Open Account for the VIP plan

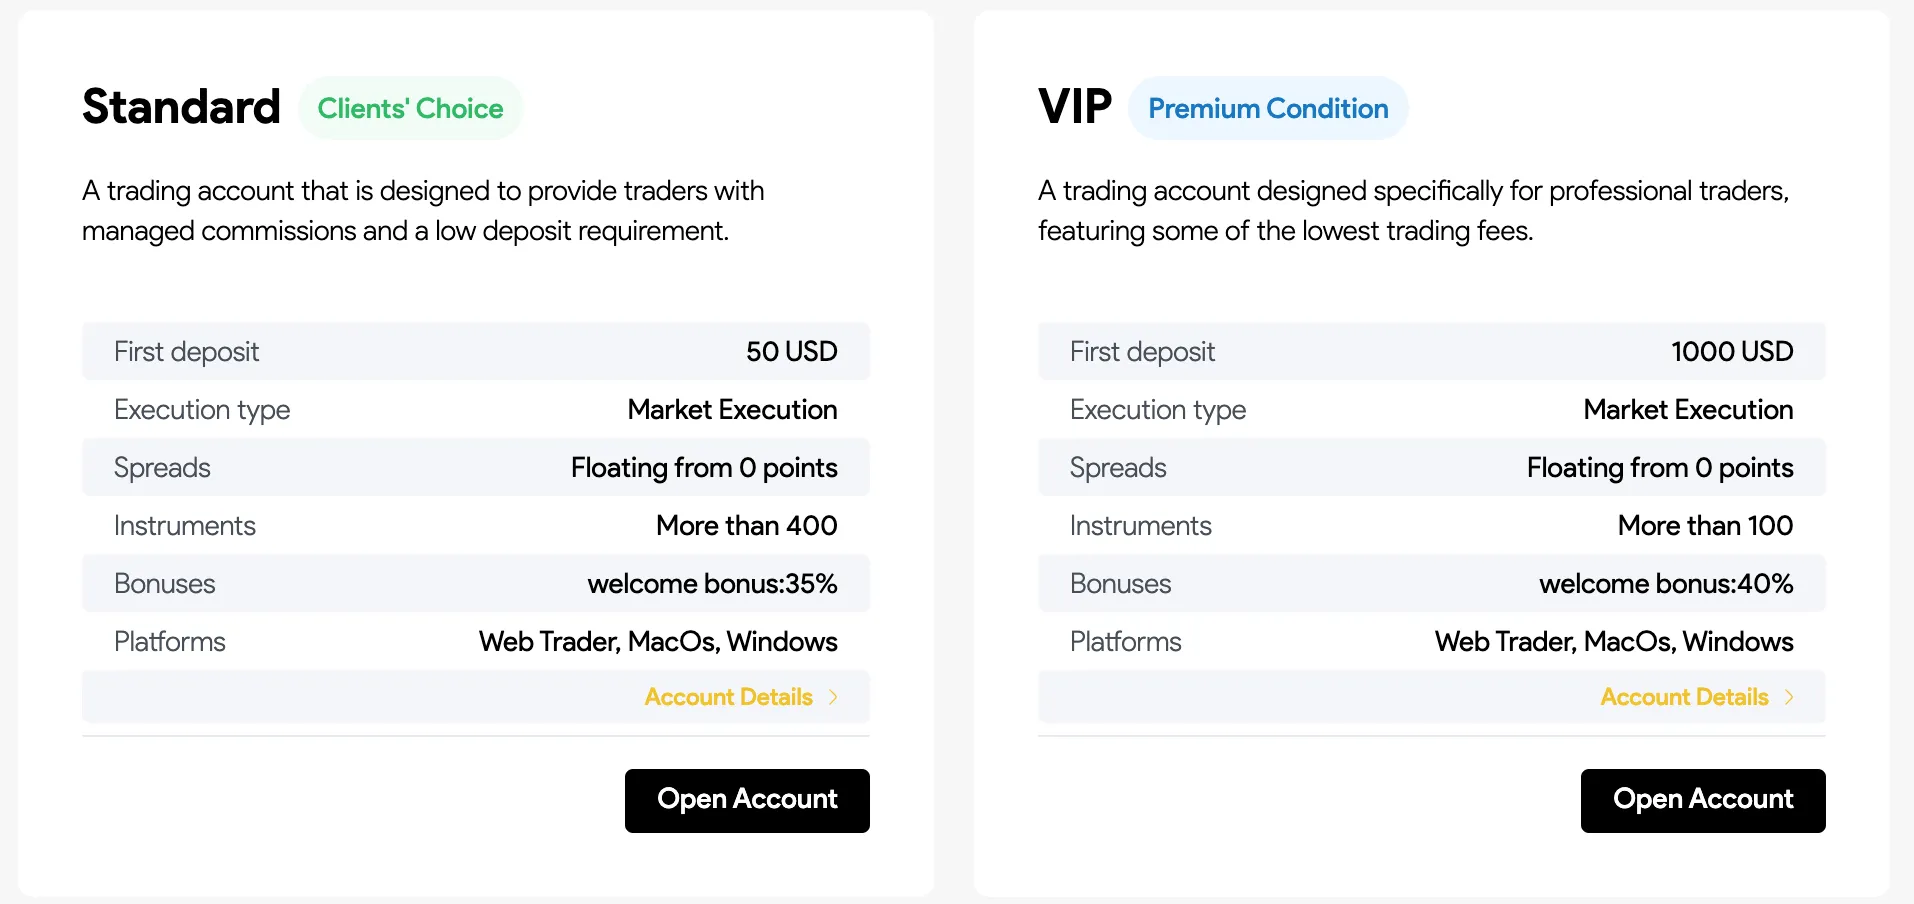[x=1703, y=800]
